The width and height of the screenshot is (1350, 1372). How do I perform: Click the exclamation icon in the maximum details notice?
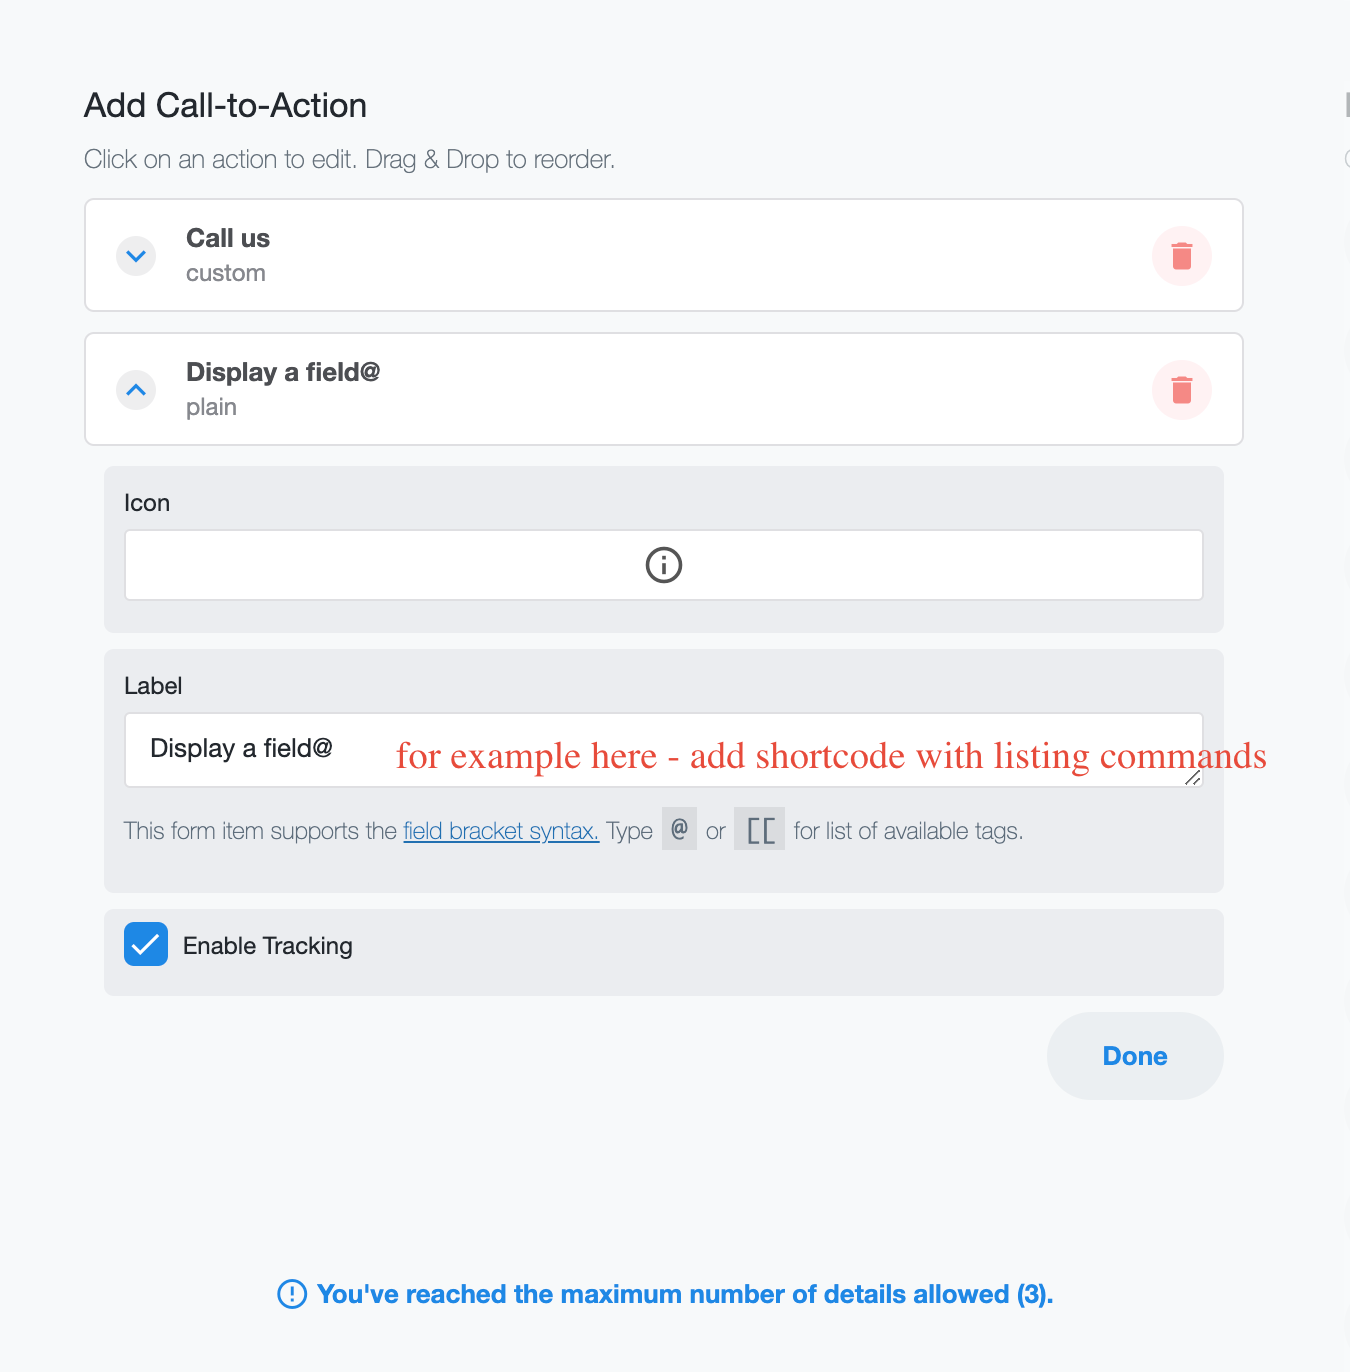(292, 1294)
